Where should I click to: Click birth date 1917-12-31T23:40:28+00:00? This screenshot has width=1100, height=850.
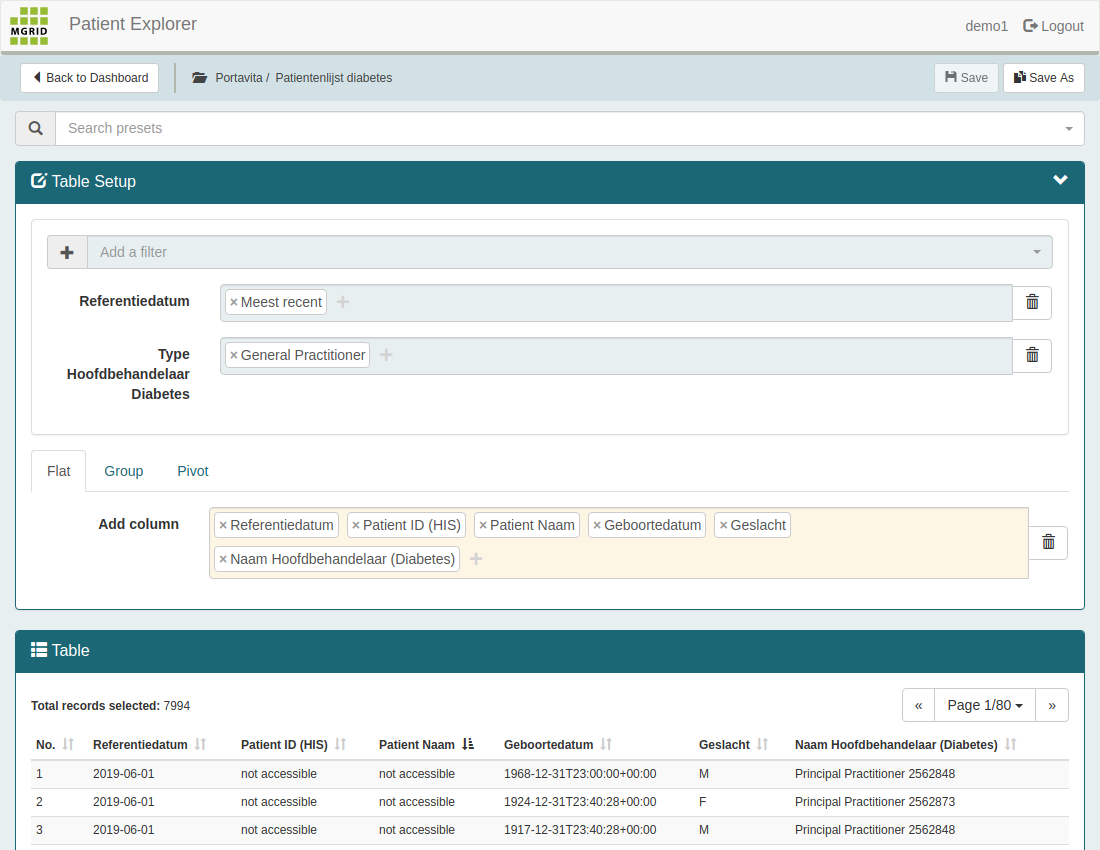click(580, 830)
